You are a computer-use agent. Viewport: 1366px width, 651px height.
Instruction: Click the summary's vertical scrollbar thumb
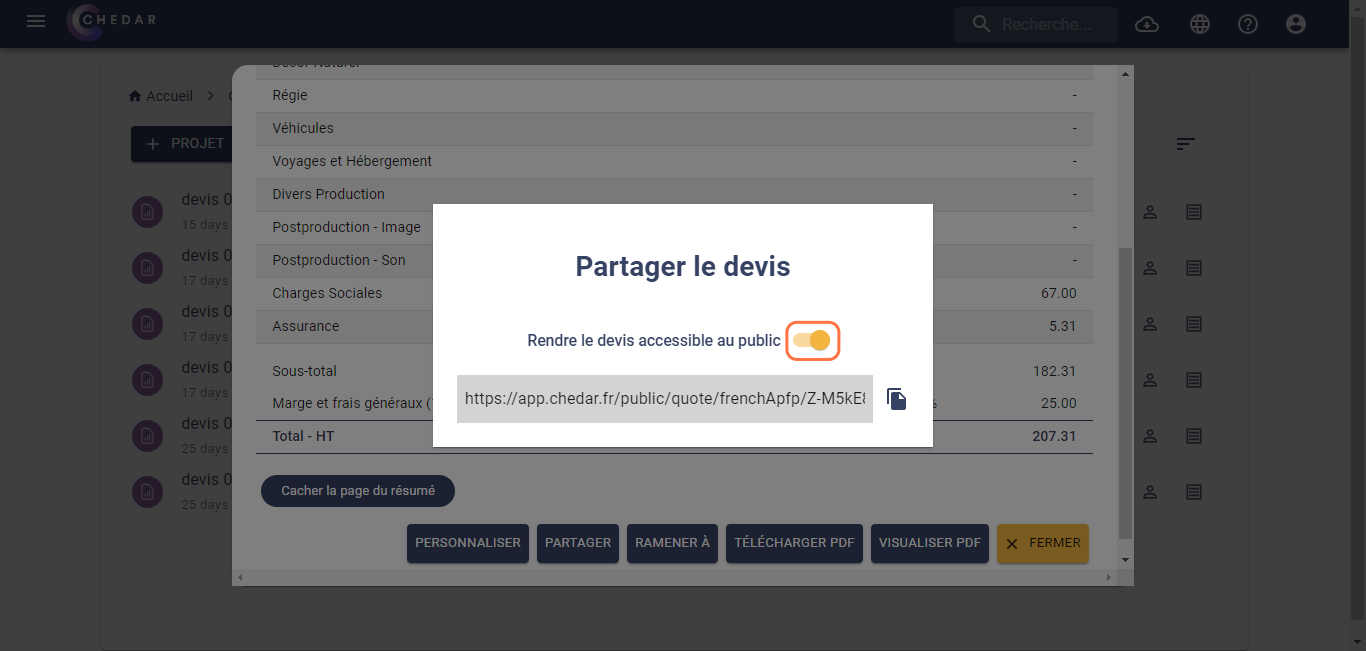[1125, 394]
